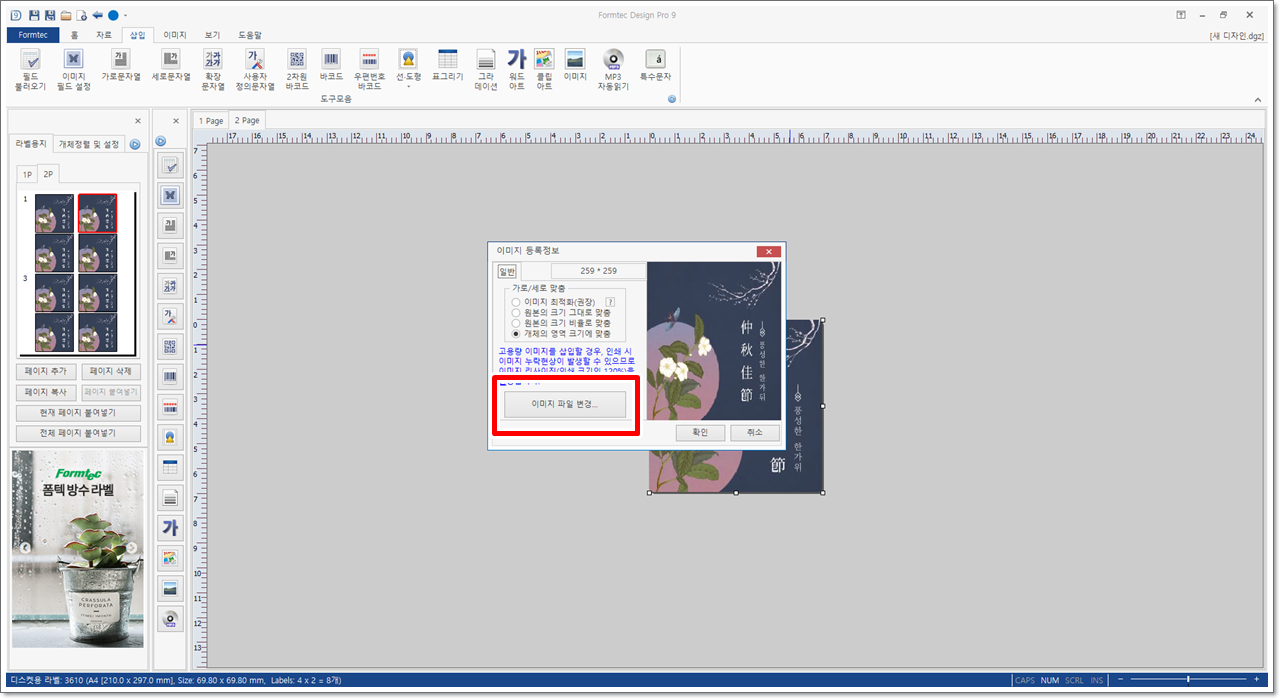Click the 페이지 복사 button

coord(45,392)
